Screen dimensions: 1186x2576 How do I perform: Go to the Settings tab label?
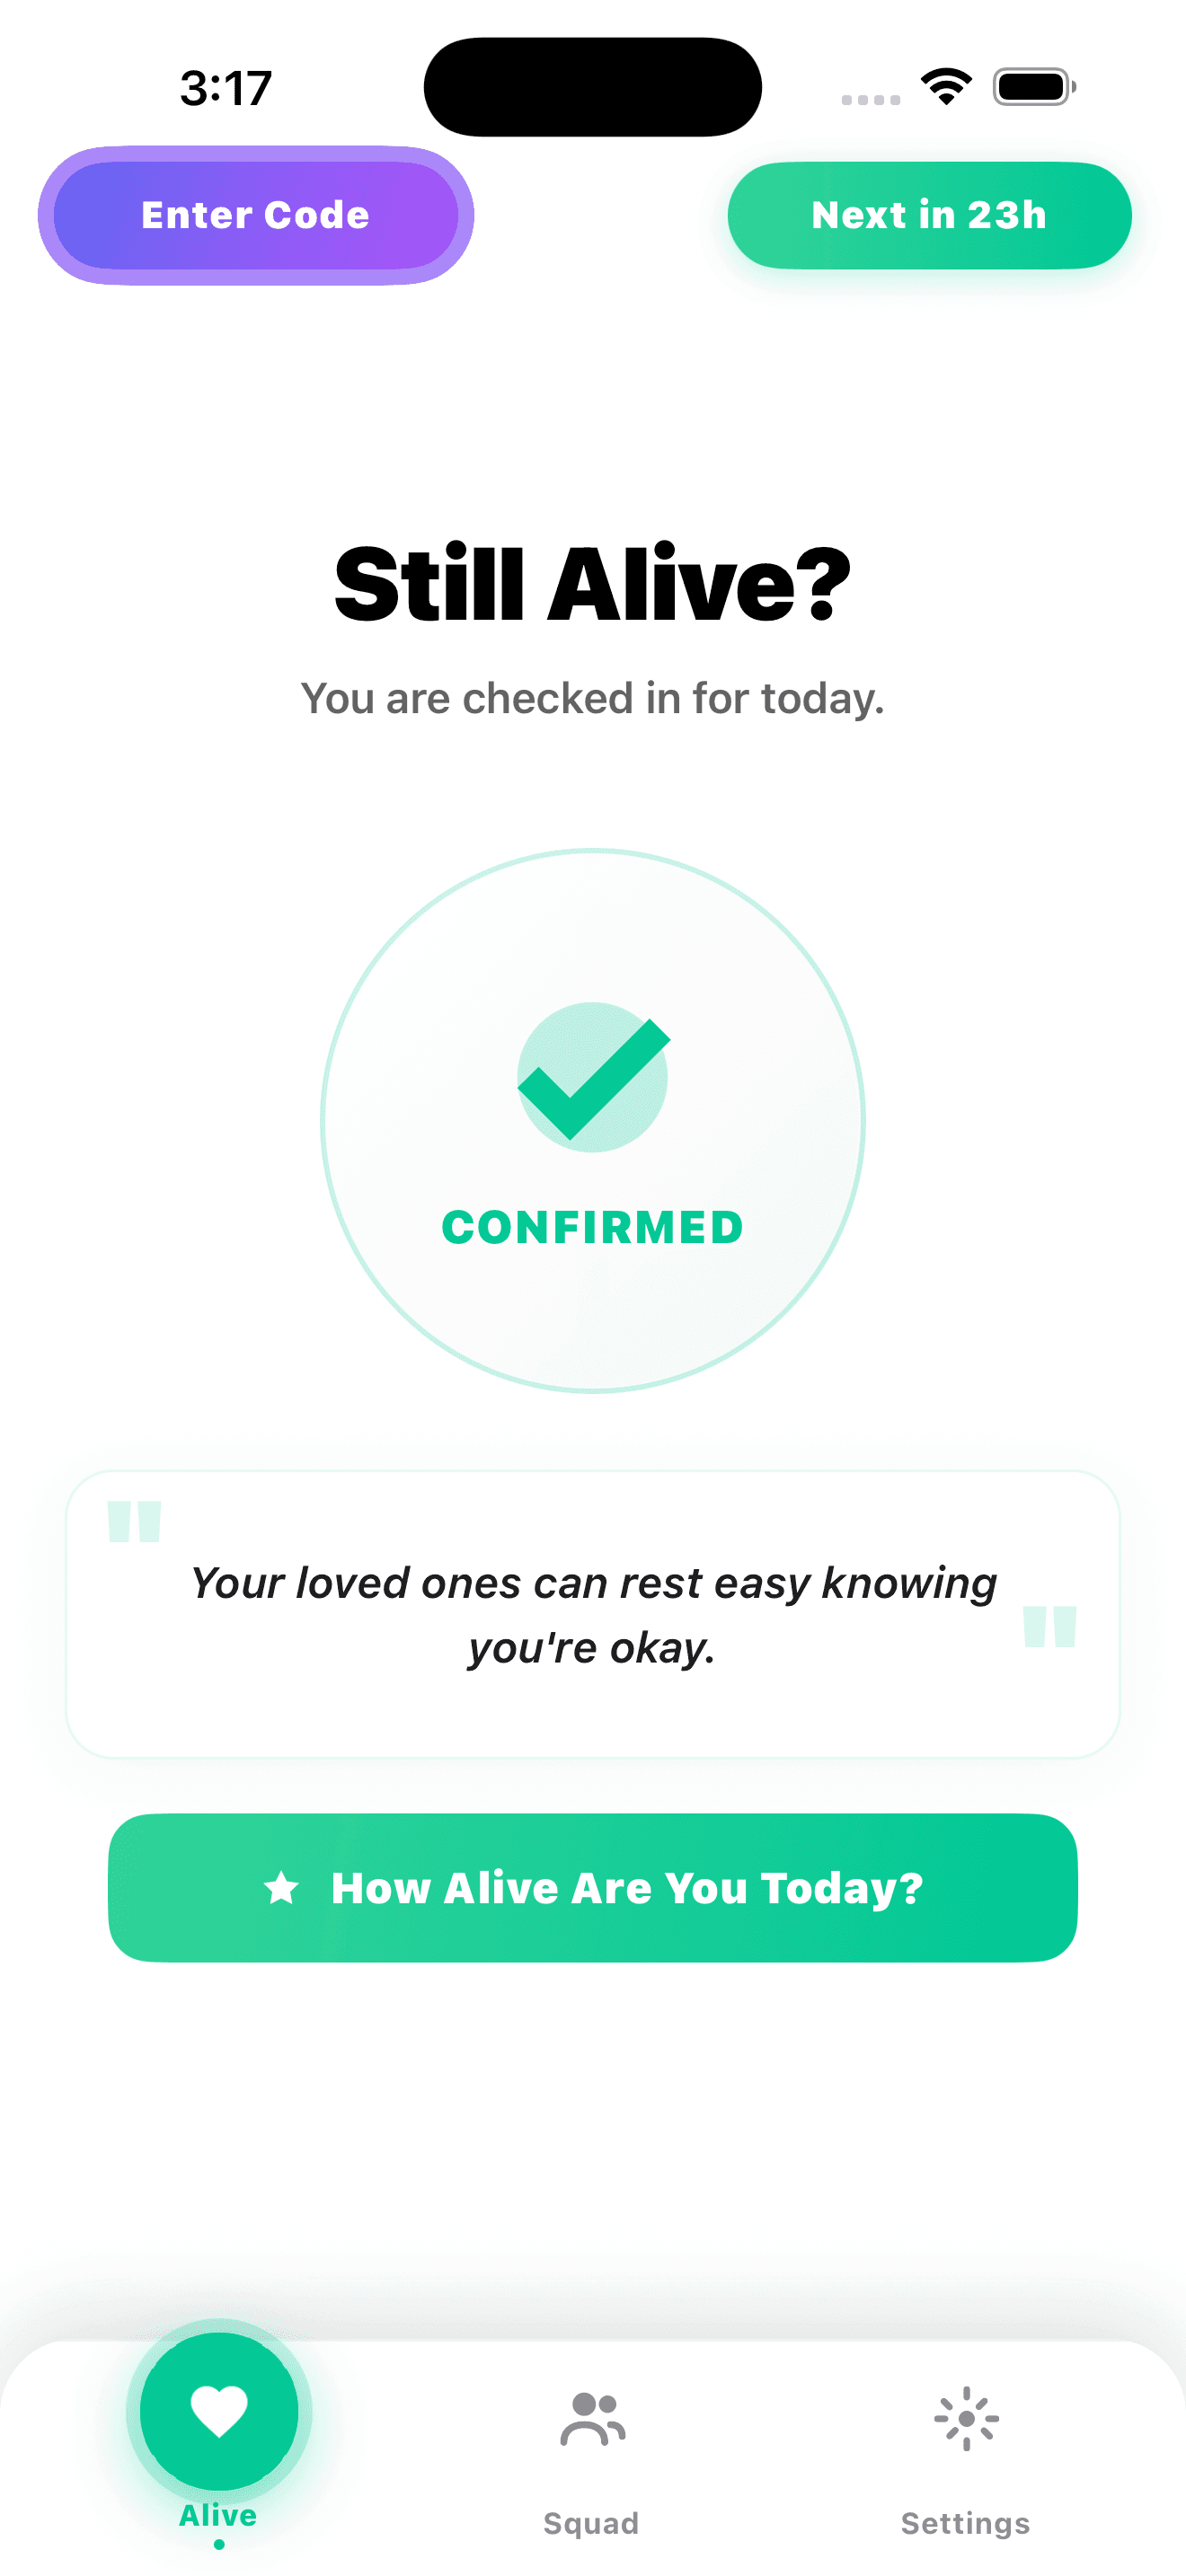pyautogui.click(x=965, y=2523)
